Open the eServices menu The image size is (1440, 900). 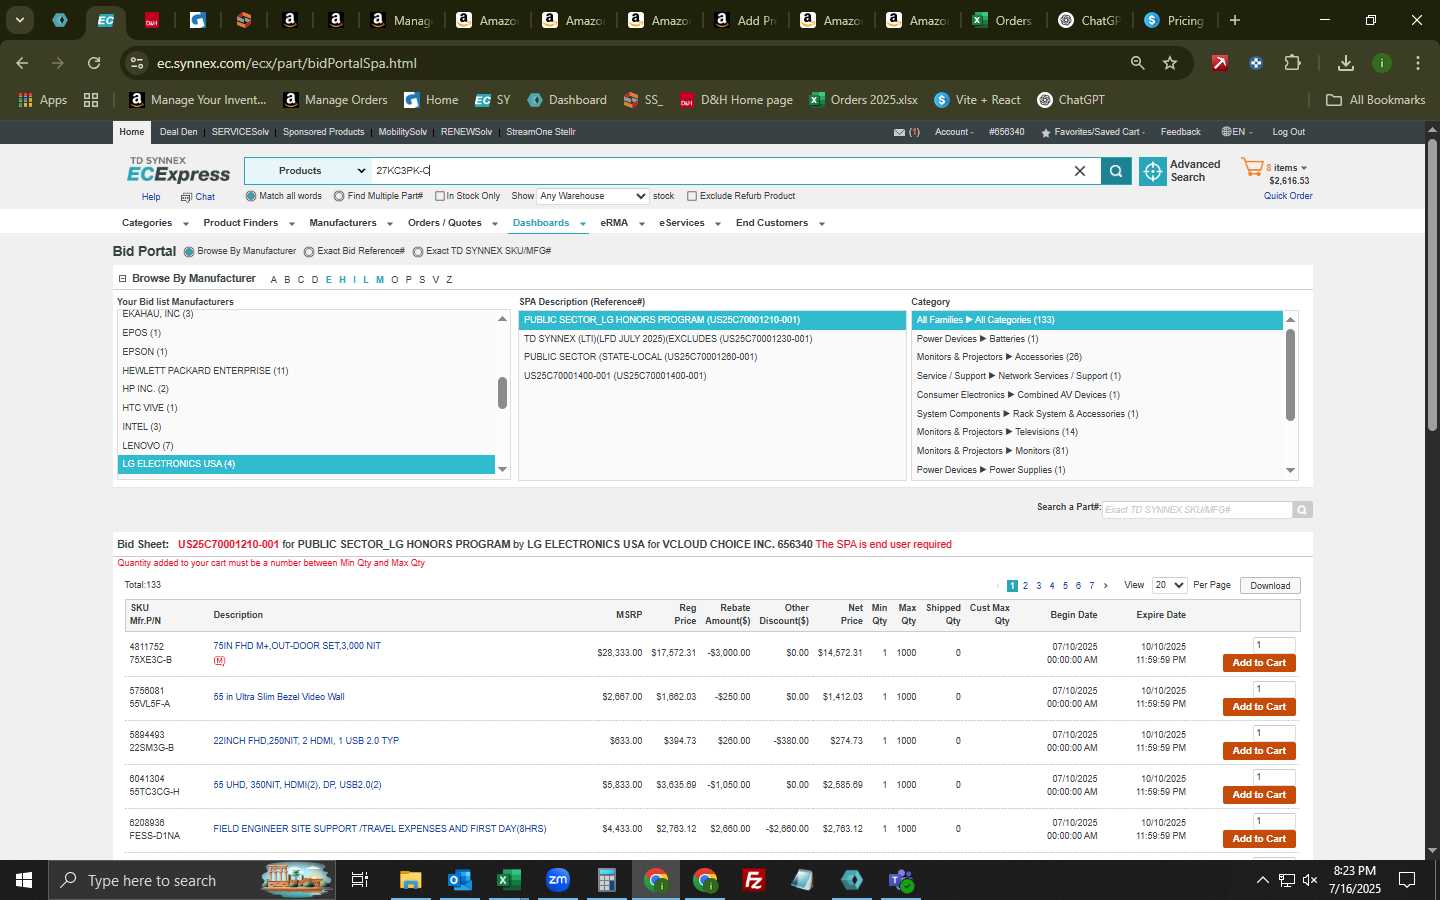690,223
